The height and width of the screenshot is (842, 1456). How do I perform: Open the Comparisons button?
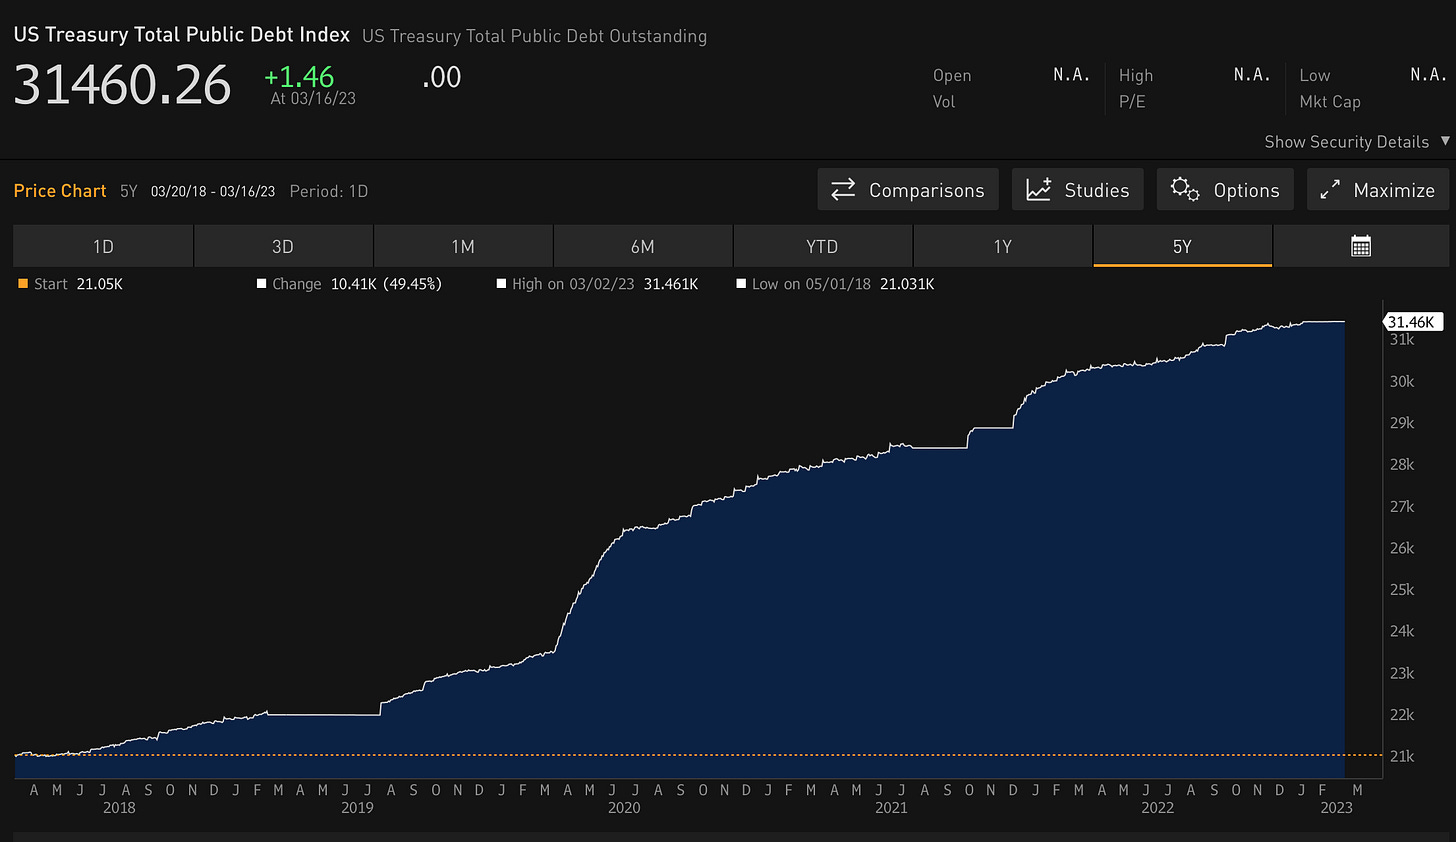coord(908,189)
